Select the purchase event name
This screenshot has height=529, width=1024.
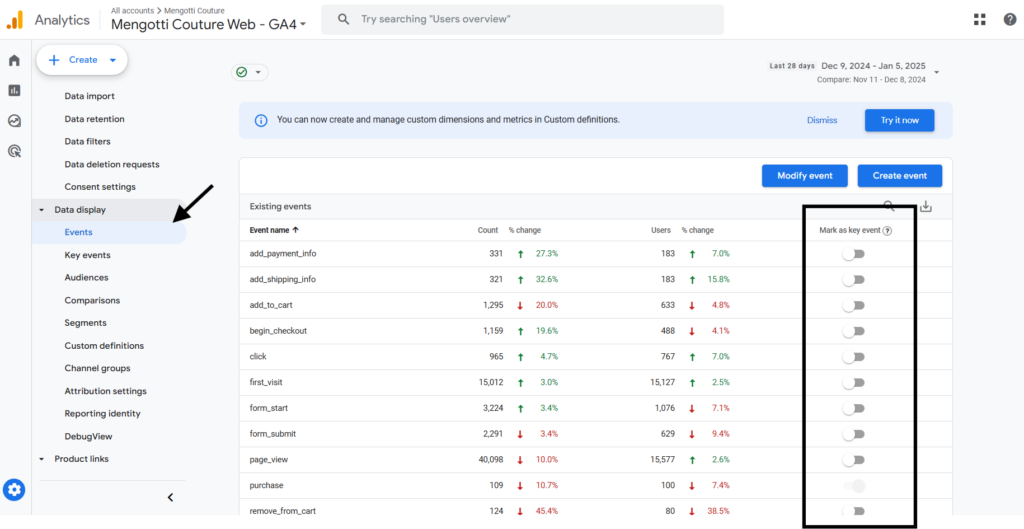pyautogui.click(x=266, y=486)
